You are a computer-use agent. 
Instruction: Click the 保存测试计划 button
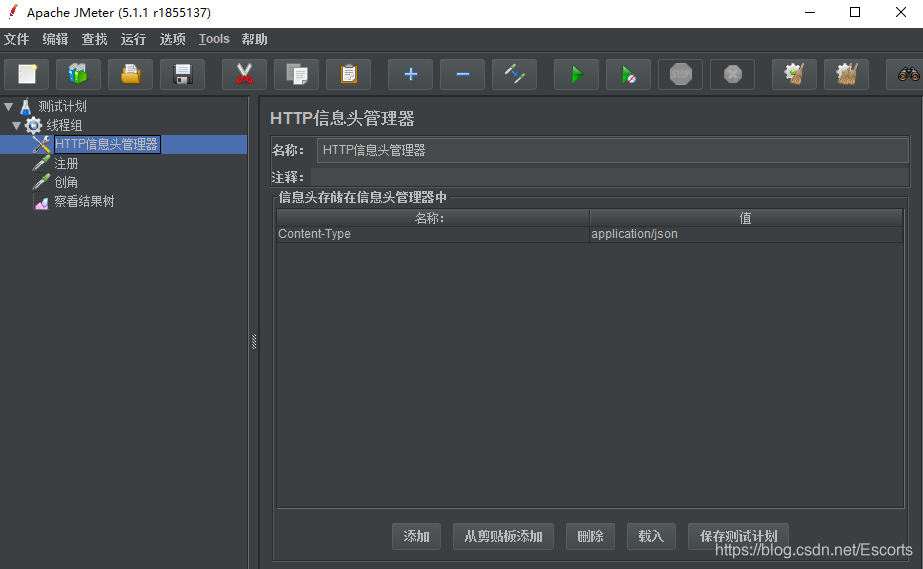pos(738,536)
